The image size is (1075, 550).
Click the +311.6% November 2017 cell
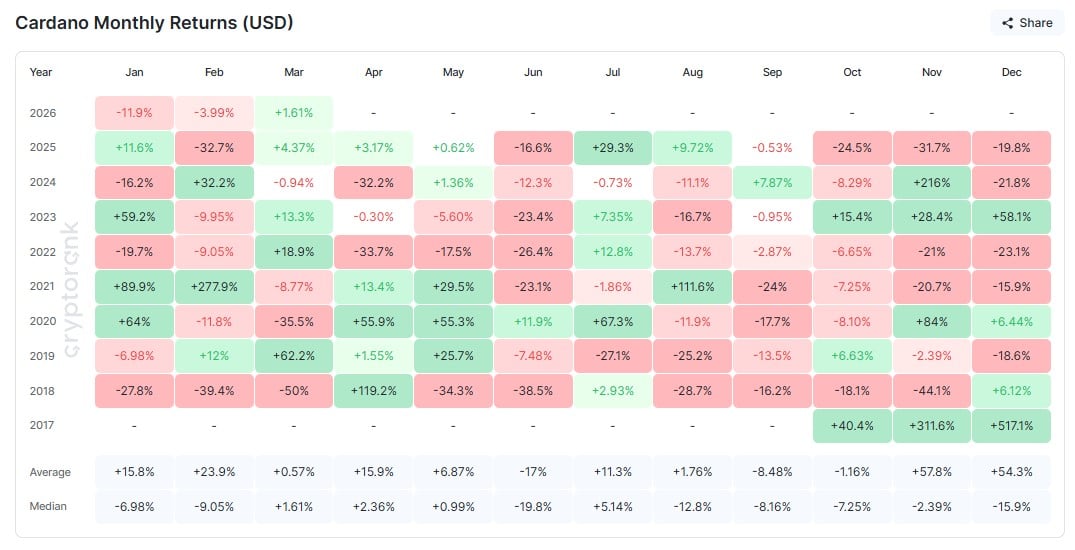(x=932, y=425)
